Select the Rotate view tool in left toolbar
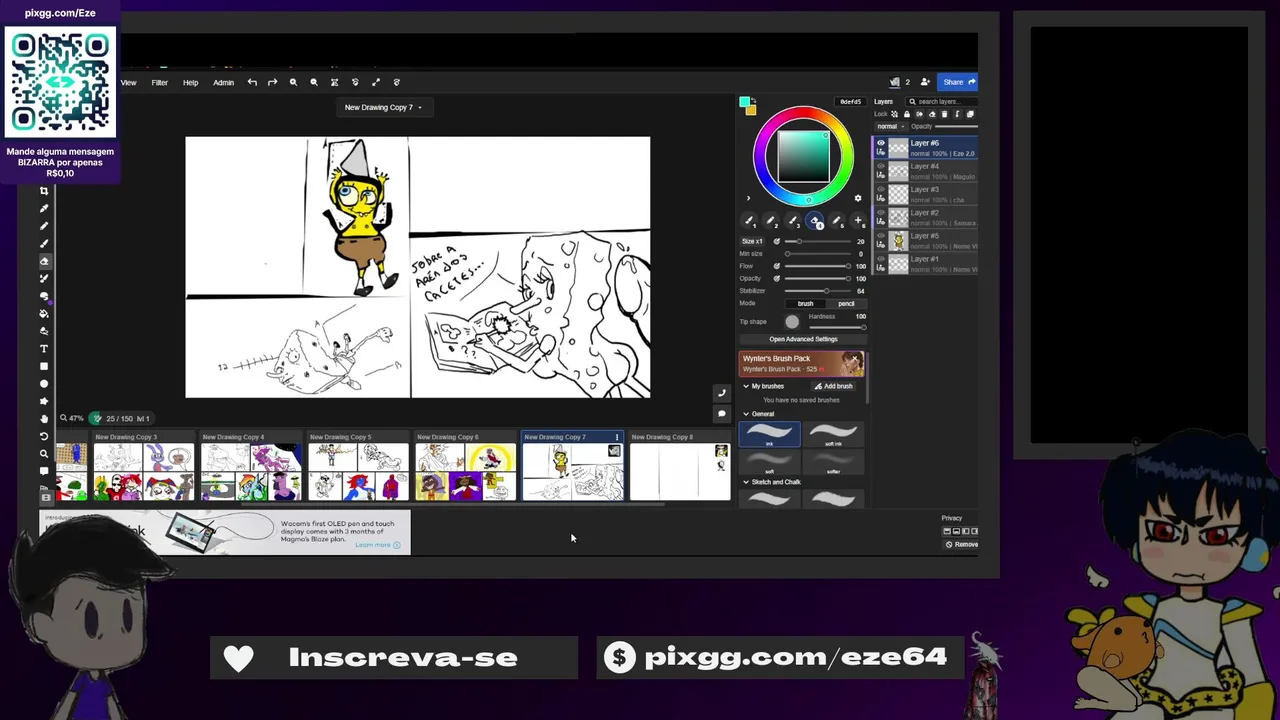Viewport: 1280px width, 720px height. tap(44, 436)
